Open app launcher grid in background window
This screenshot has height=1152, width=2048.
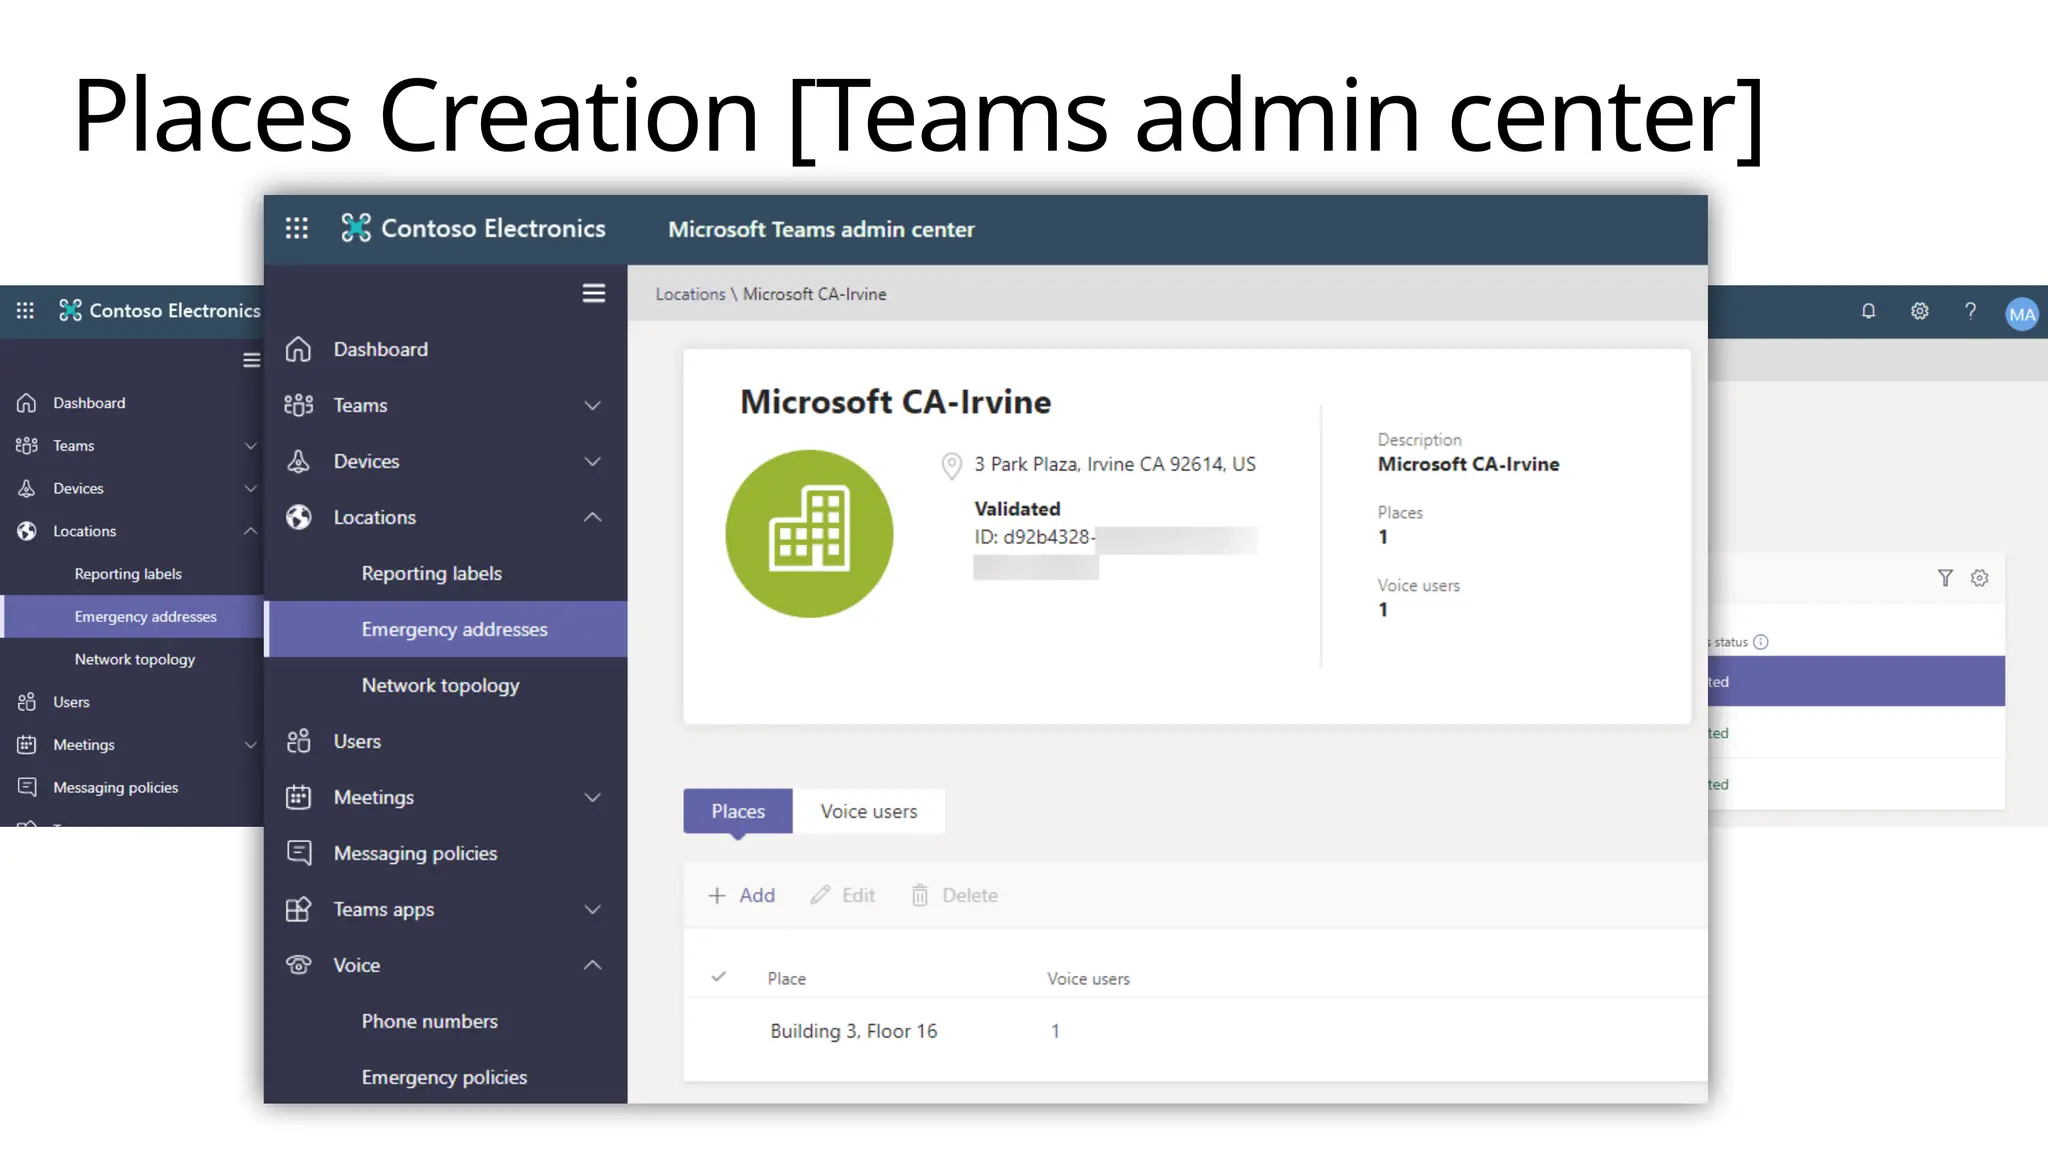click(25, 310)
